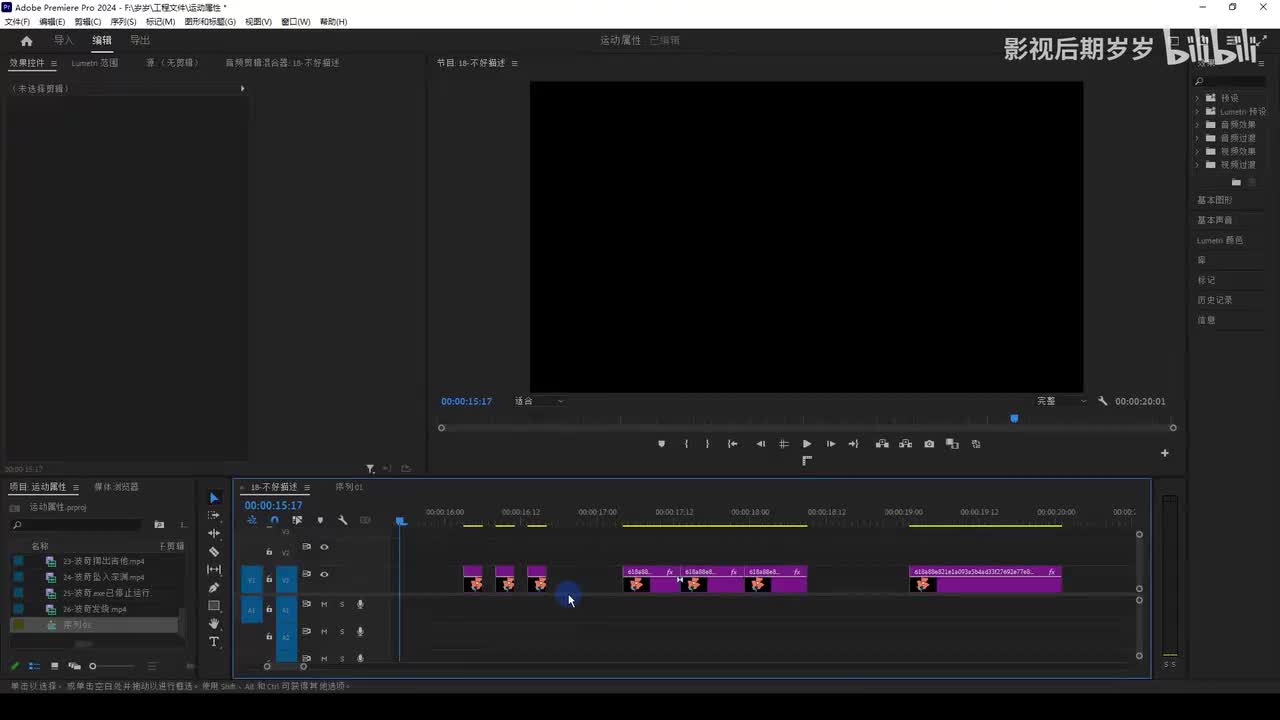
Task: Switch to the 导入 workspace
Action: click(x=64, y=41)
